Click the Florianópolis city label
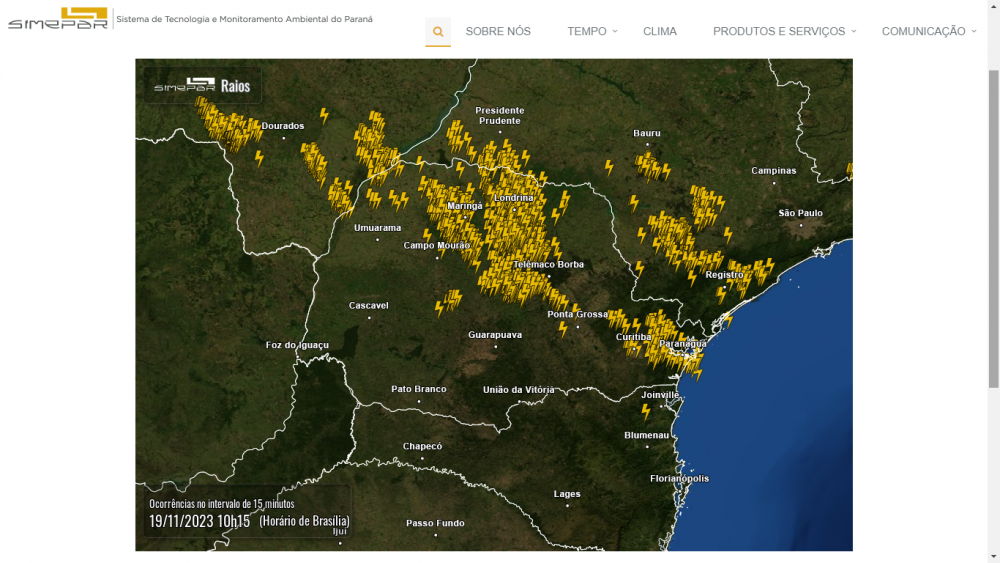Screen dimensions: 1000x563 679,478
